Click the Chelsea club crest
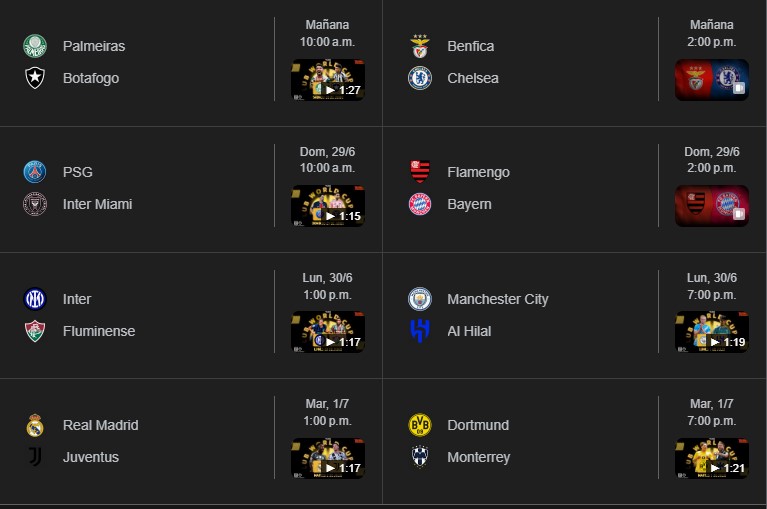This screenshot has width=767, height=509. click(x=420, y=78)
